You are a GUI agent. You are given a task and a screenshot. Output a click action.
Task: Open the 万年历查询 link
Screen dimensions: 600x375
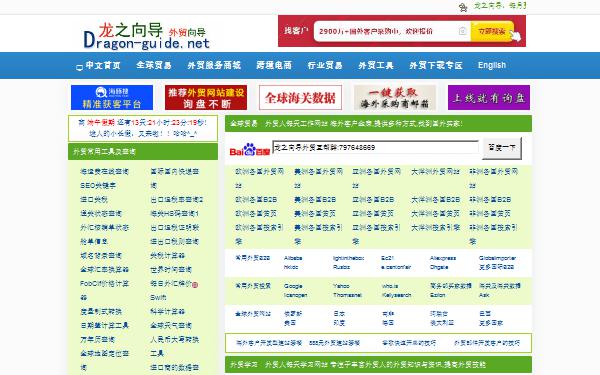tap(97, 339)
